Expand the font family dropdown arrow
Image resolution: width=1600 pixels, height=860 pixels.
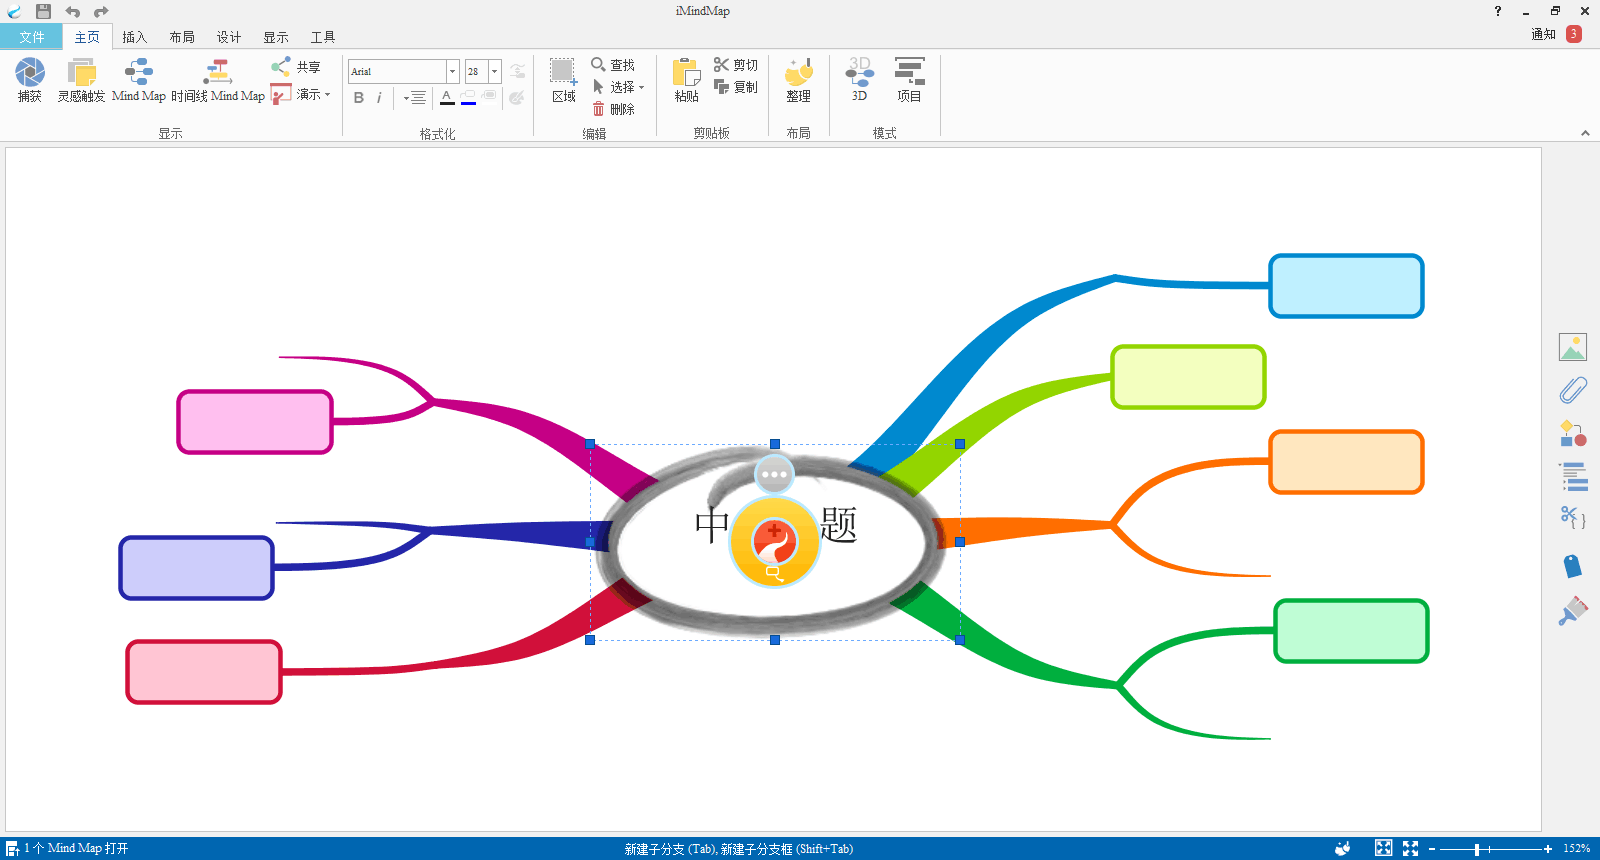click(453, 72)
